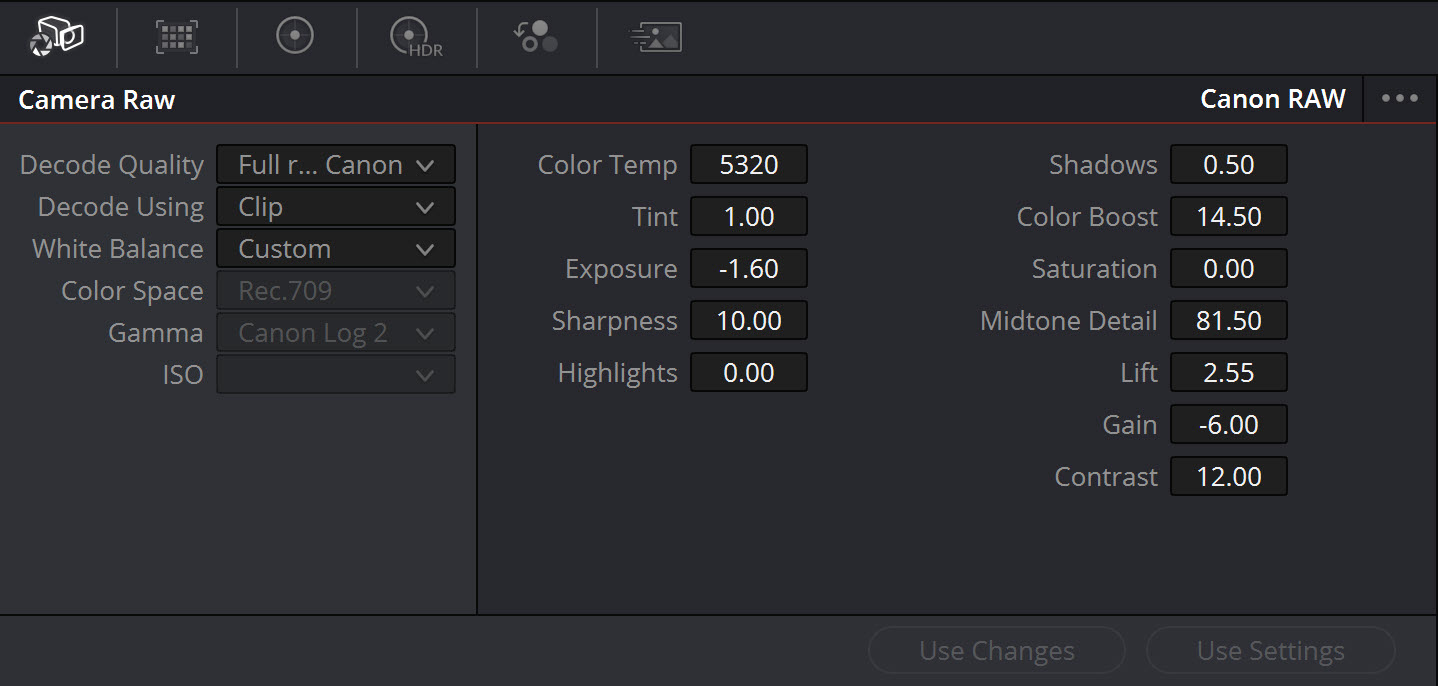Open the Color Match palette

tap(176, 37)
